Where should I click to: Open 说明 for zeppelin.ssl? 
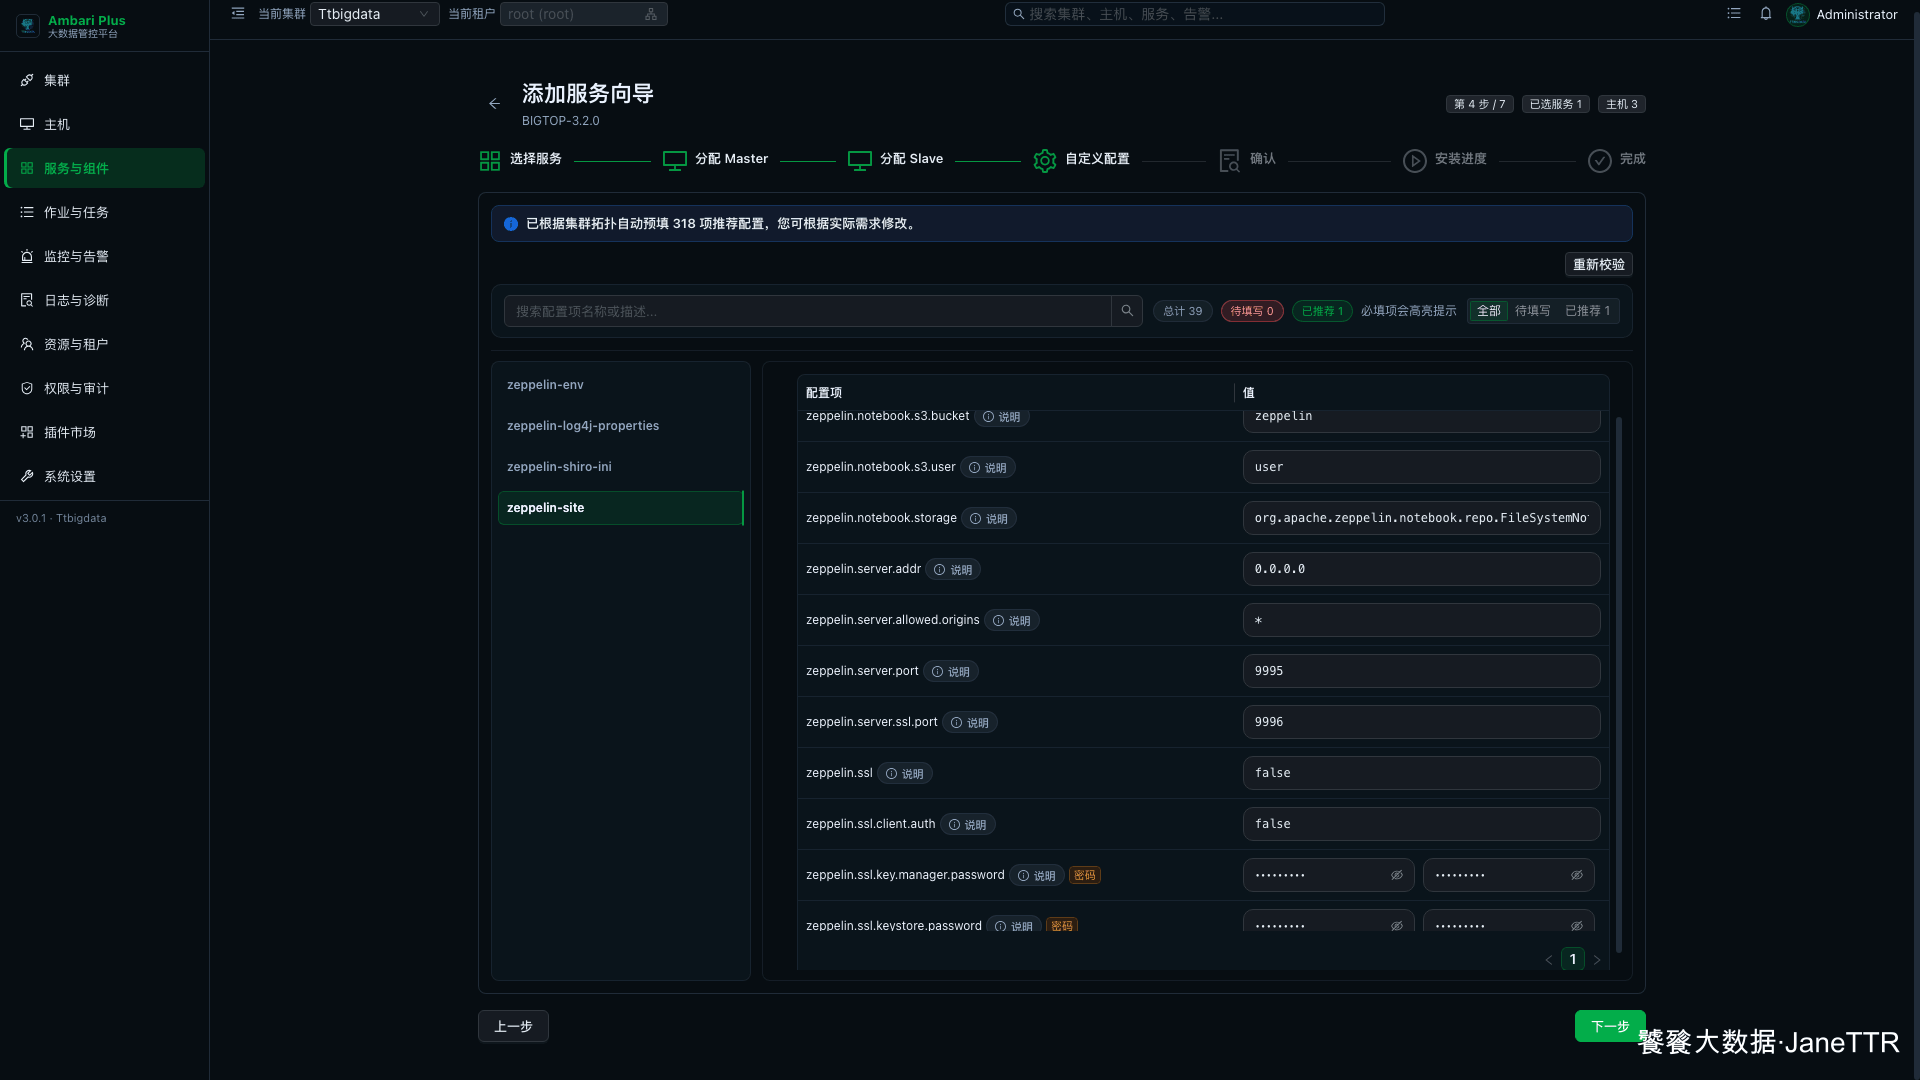point(905,774)
